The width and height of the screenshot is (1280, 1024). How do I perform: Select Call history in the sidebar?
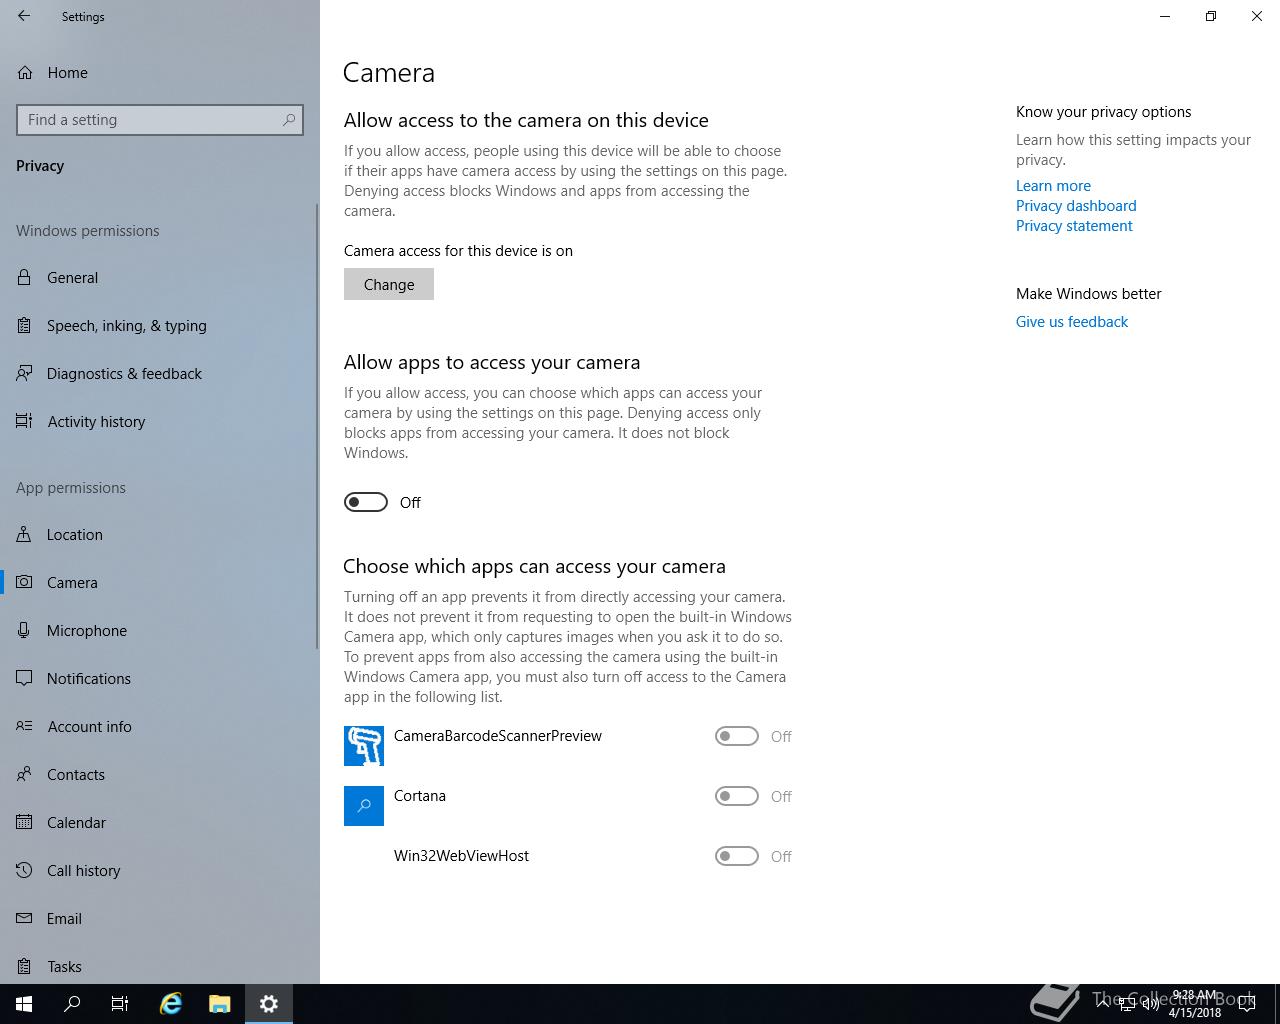point(84,870)
